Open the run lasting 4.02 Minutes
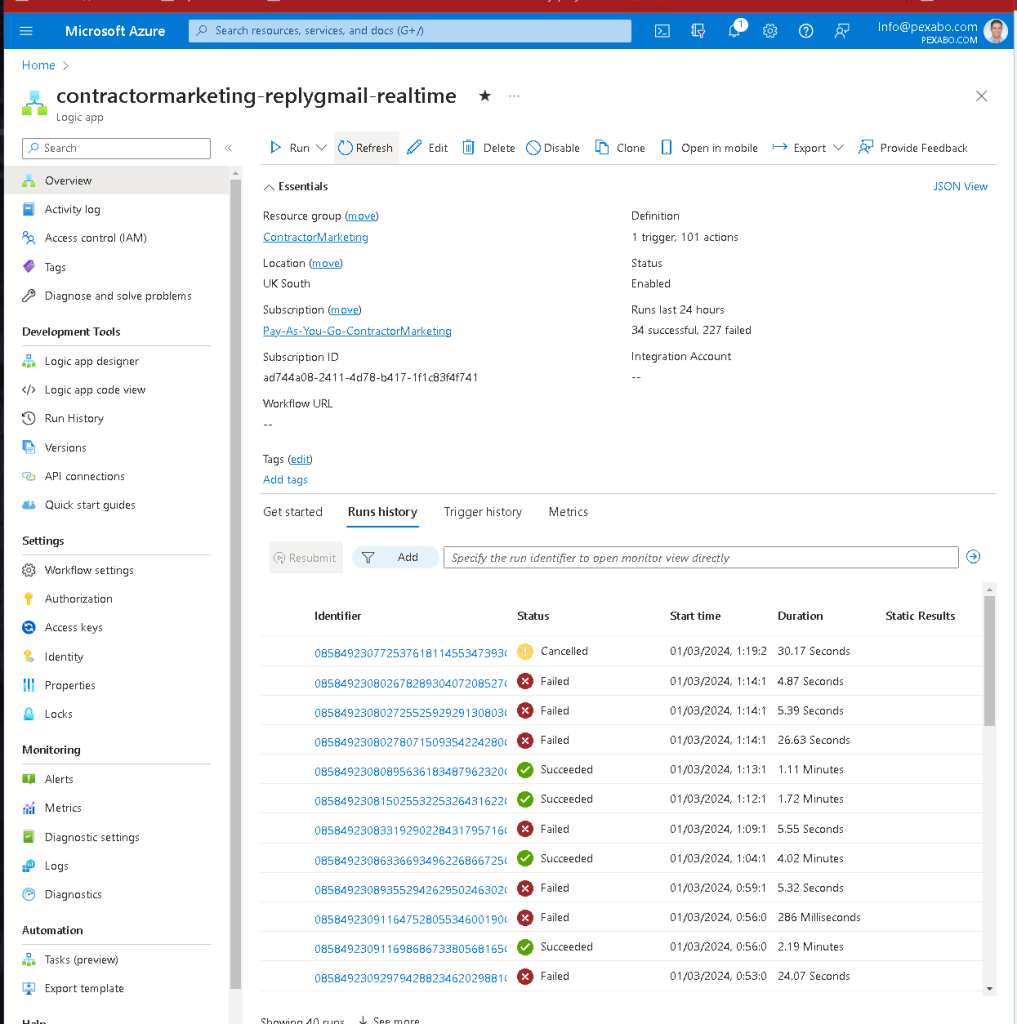 (410, 861)
